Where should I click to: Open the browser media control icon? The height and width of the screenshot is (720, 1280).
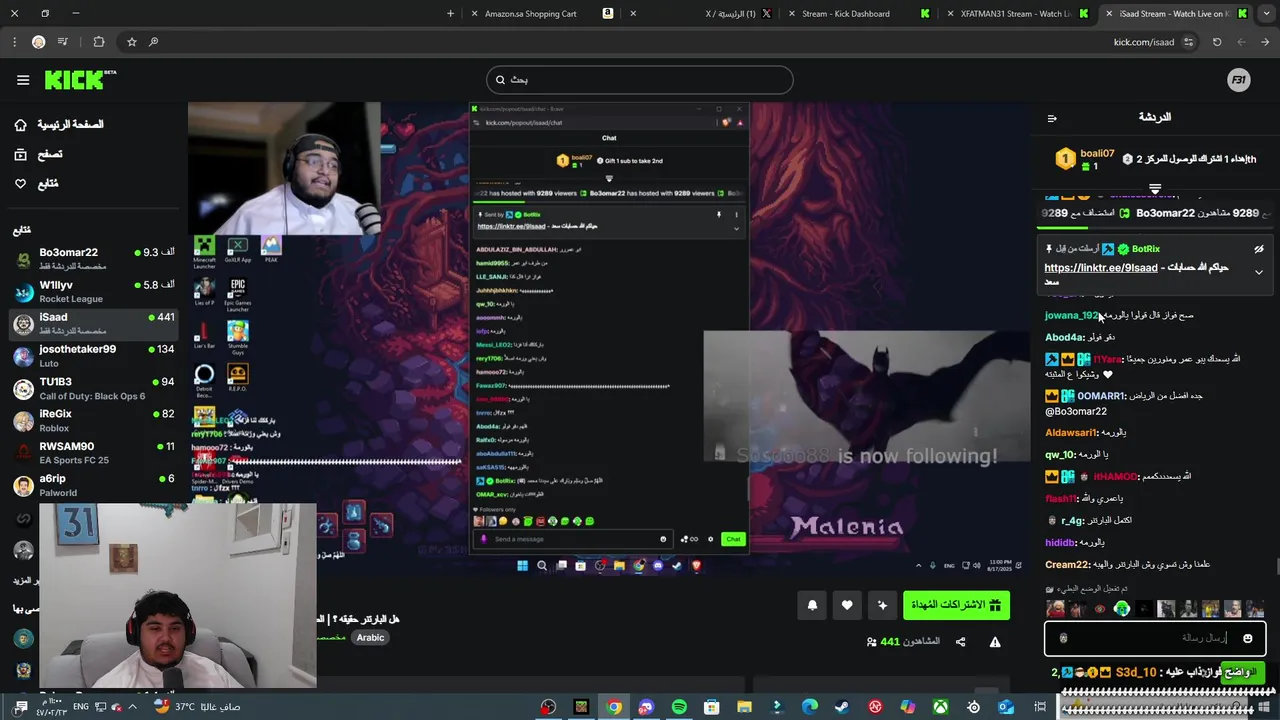click(x=63, y=42)
